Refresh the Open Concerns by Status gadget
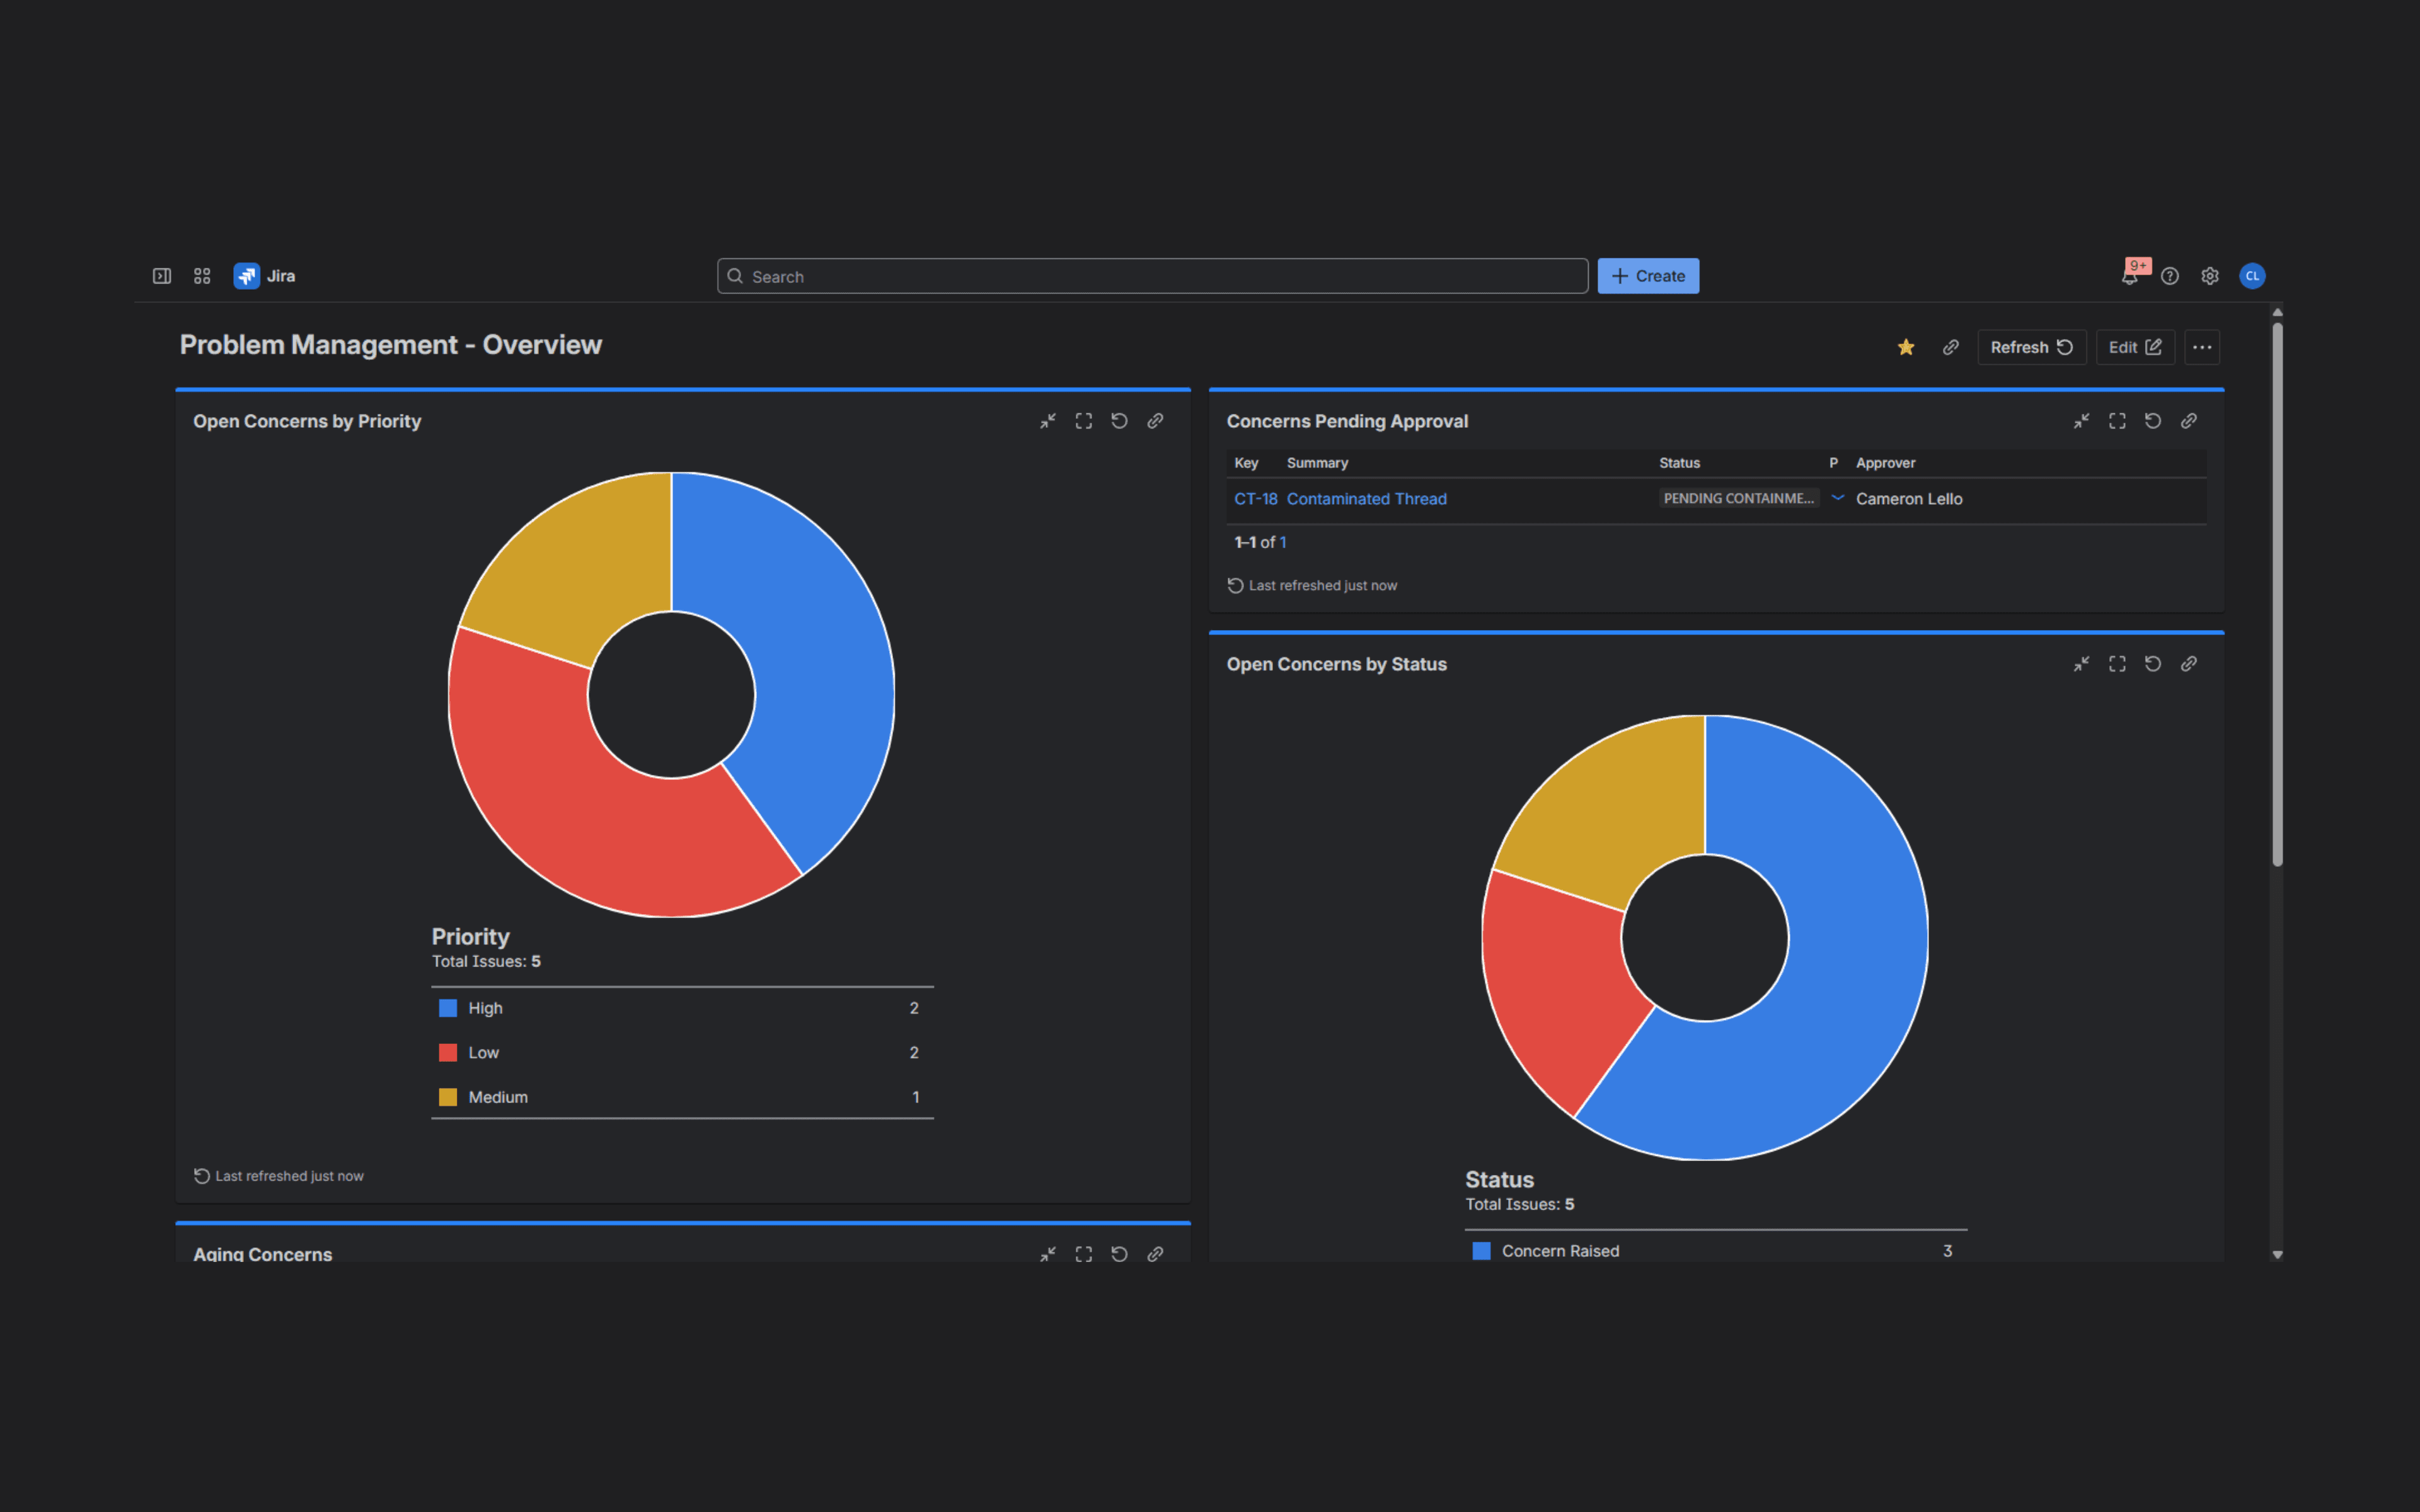This screenshot has height=1512, width=2420. point(2153,664)
